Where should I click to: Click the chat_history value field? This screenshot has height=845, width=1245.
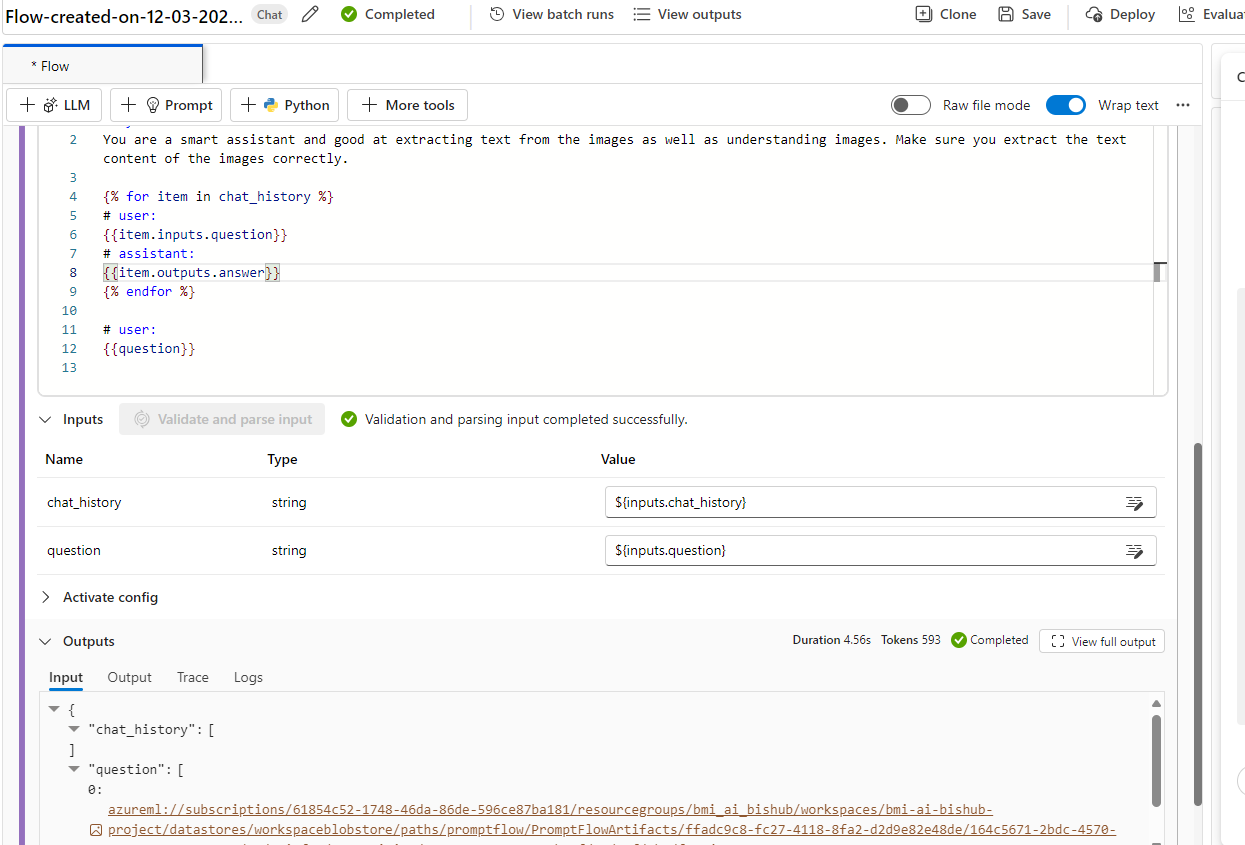click(x=881, y=502)
